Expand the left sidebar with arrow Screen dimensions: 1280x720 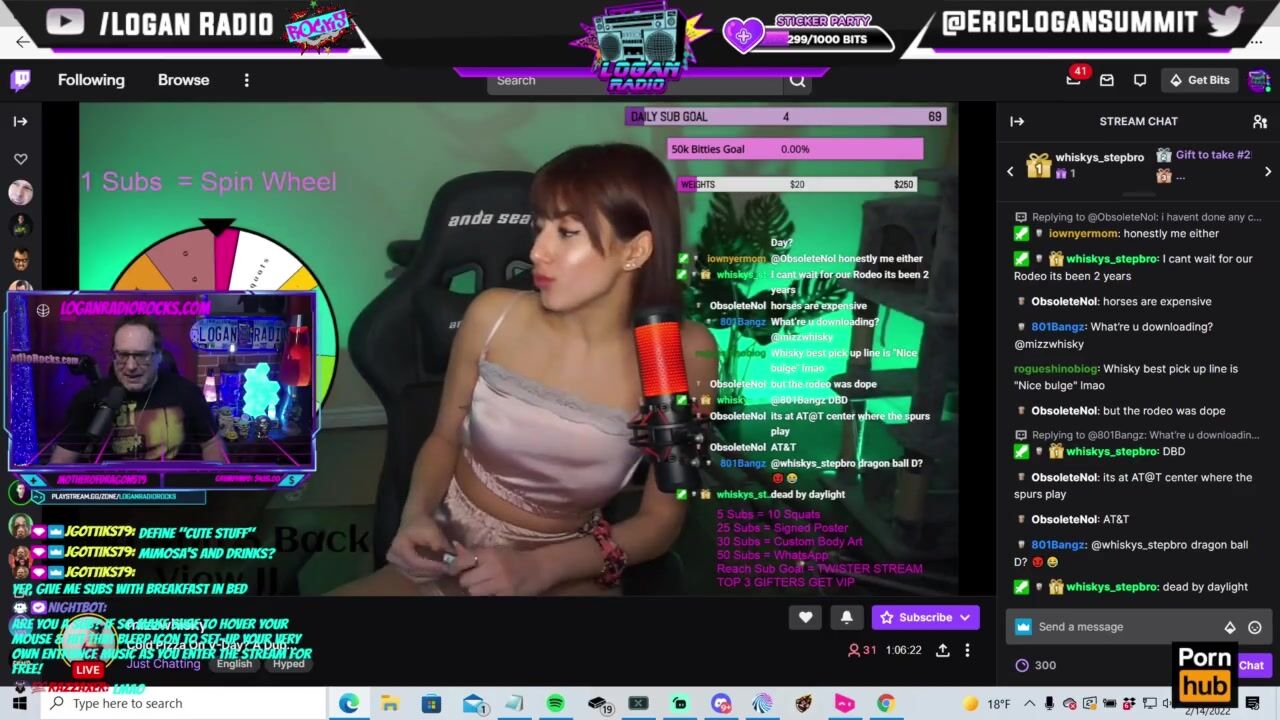click(x=20, y=121)
